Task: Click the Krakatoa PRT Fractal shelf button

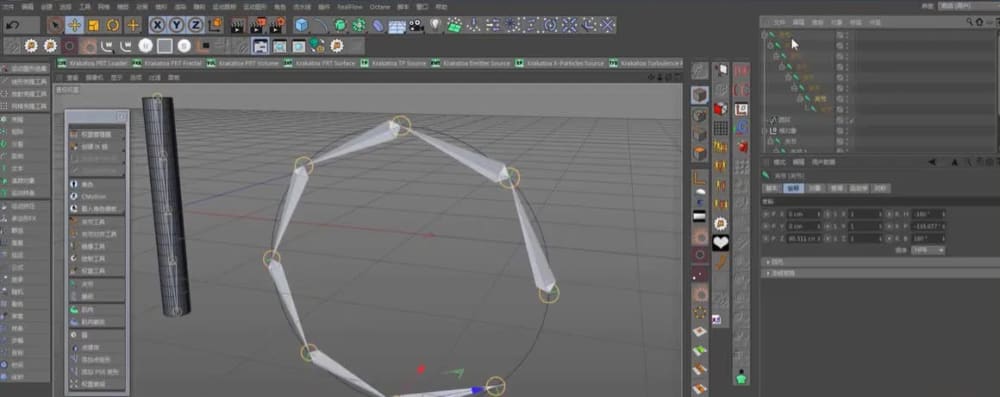Action: point(167,63)
